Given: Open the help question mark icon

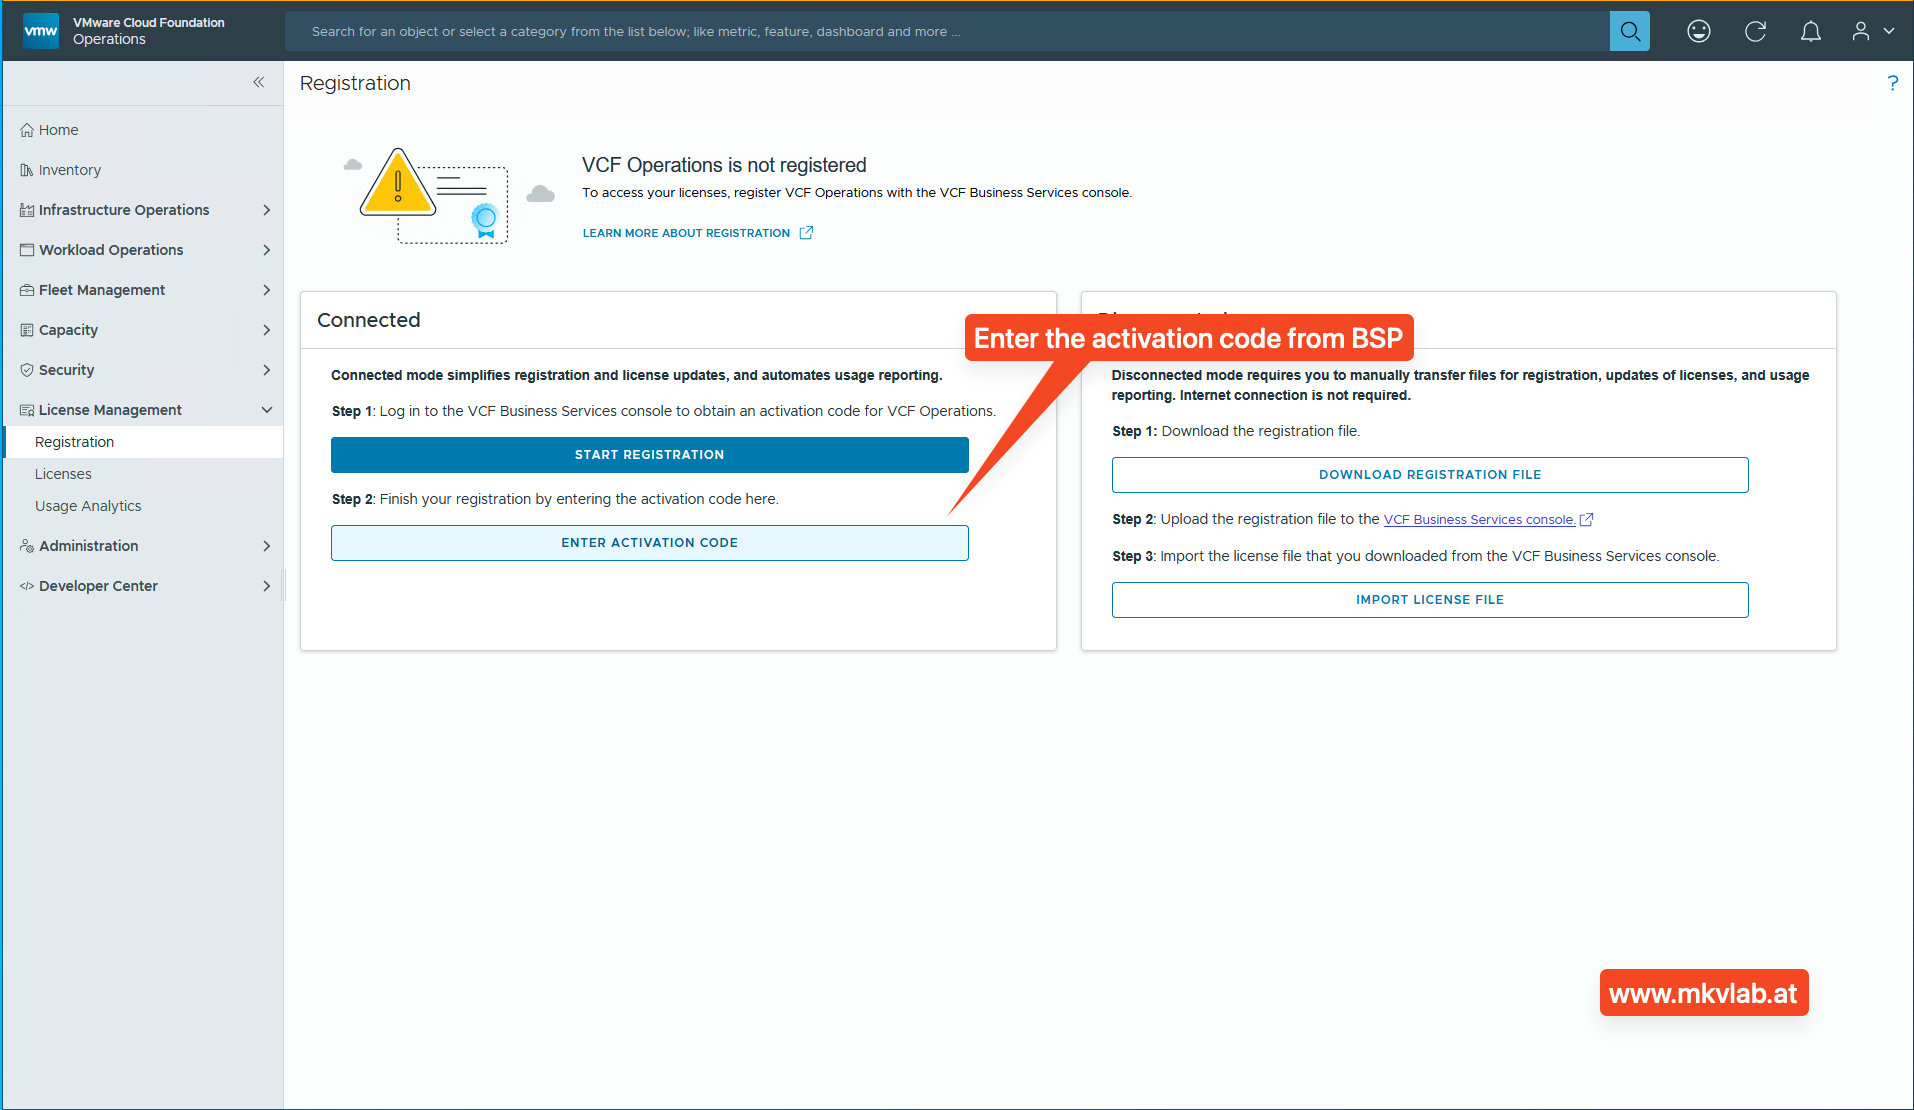Looking at the screenshot, I should coord(1892,83).
